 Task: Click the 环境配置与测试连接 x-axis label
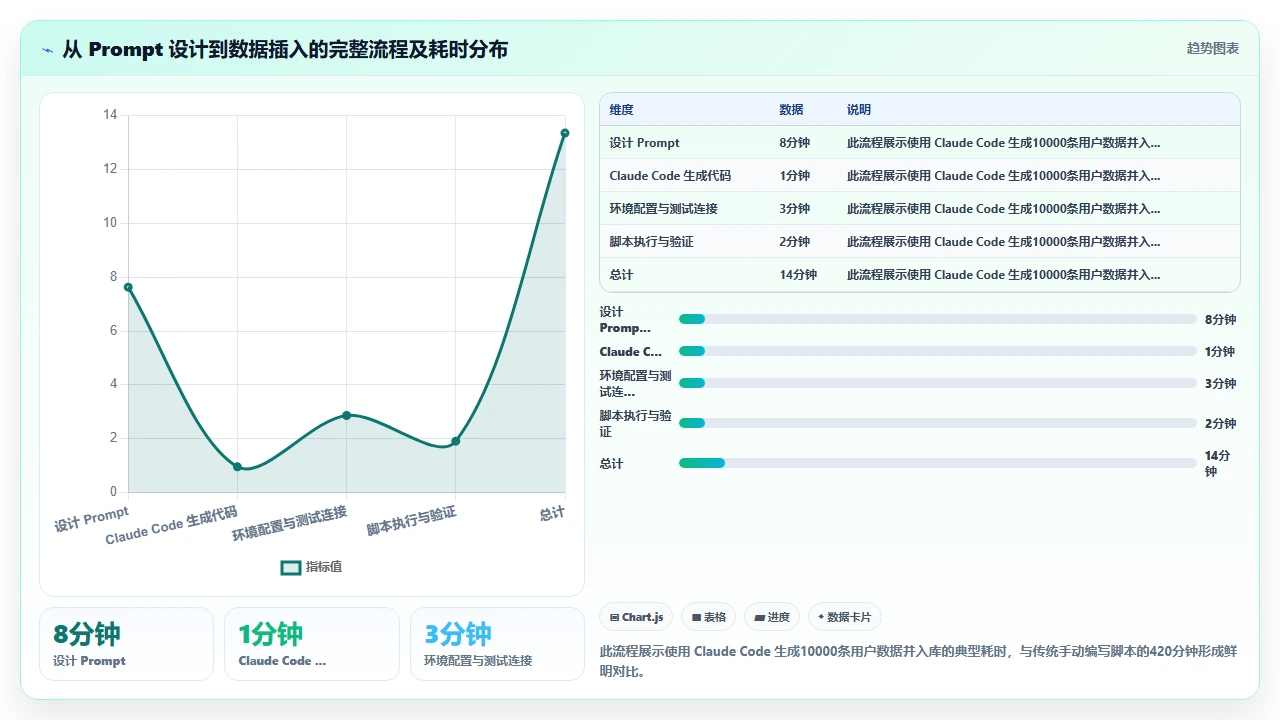point(290,524)
